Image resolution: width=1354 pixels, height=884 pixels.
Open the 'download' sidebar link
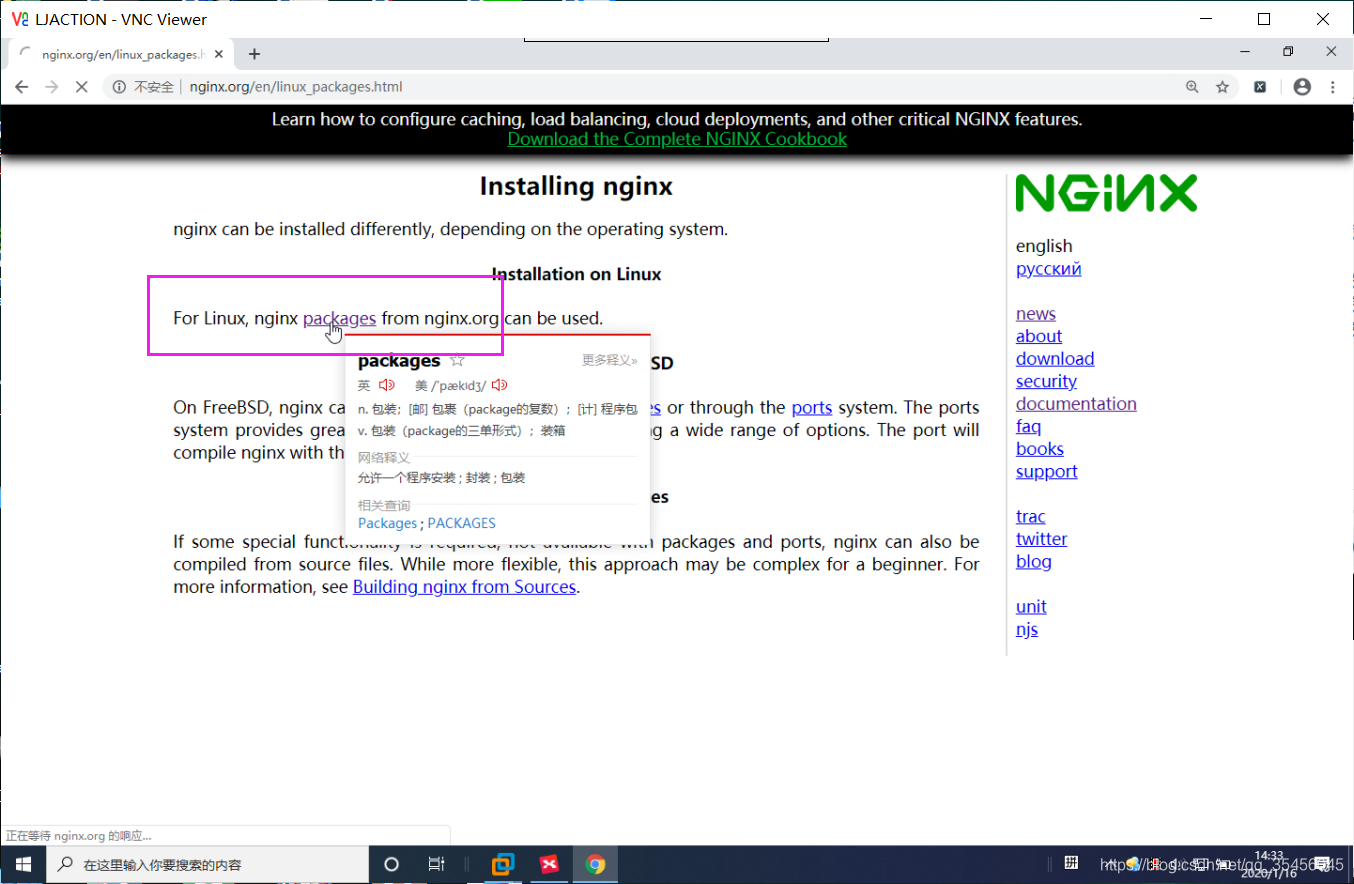1055,358
